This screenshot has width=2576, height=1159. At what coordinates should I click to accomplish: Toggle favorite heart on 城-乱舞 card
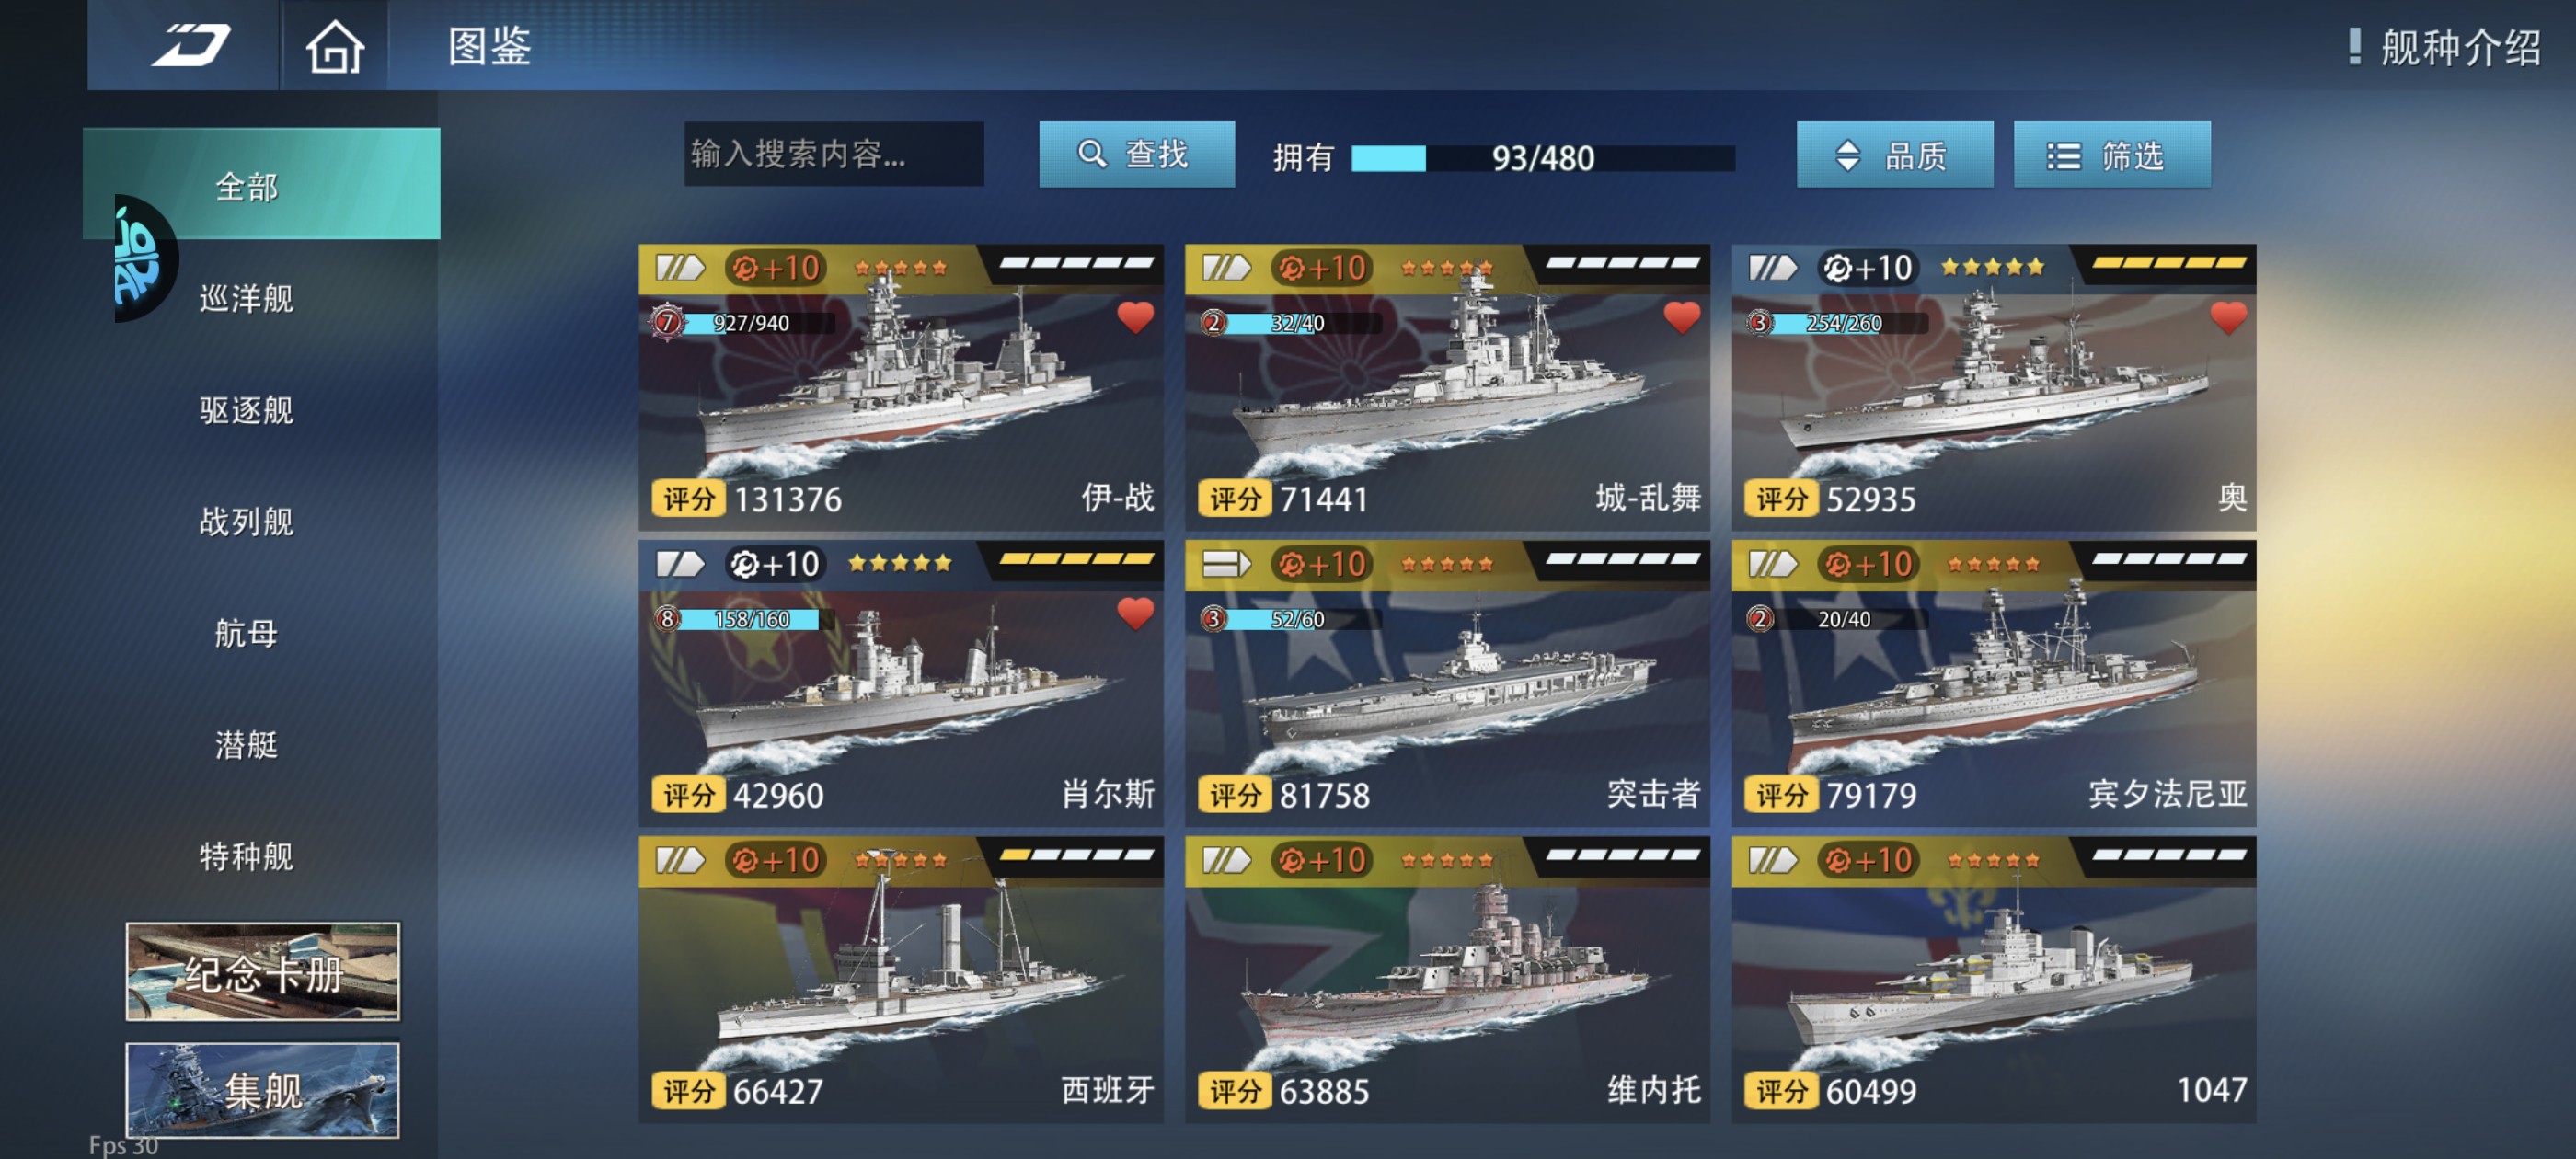coord(1681,317)
